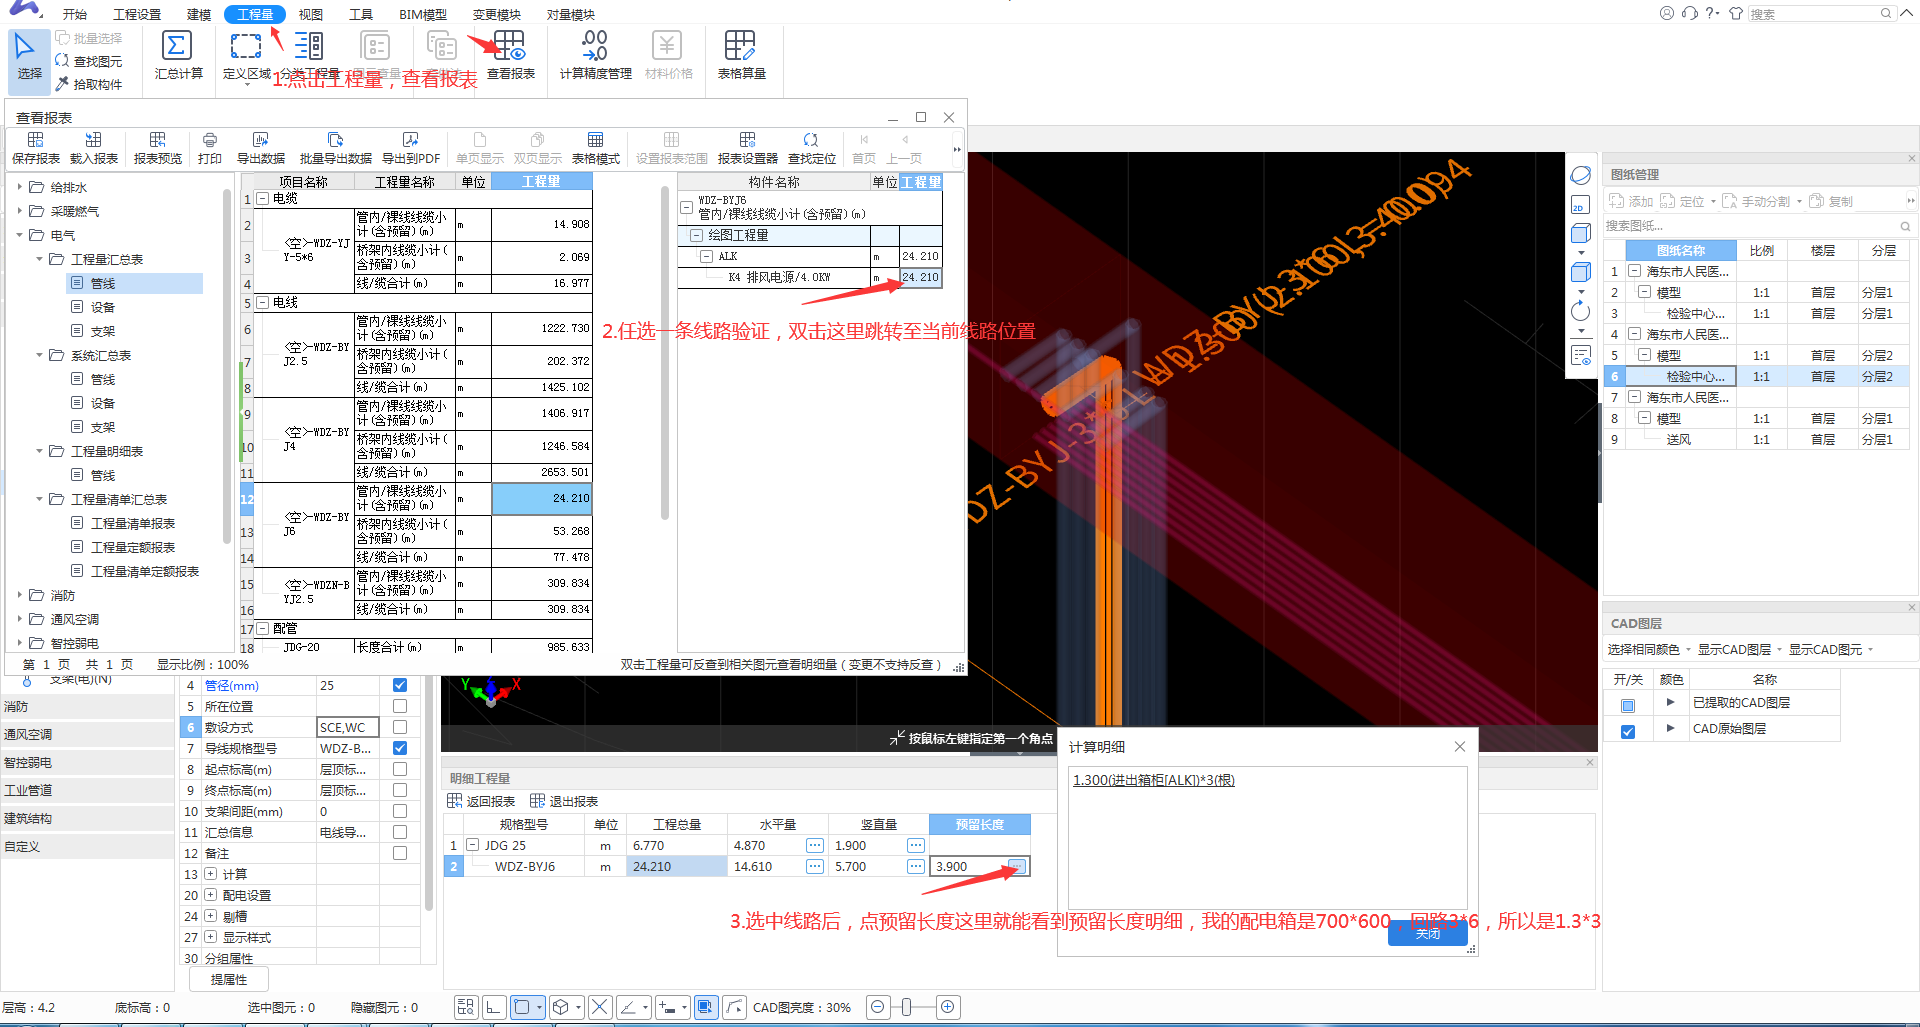Open the 视图 menu tab
Viewport: 1920px width, 1027px height.
click(311, 14)
